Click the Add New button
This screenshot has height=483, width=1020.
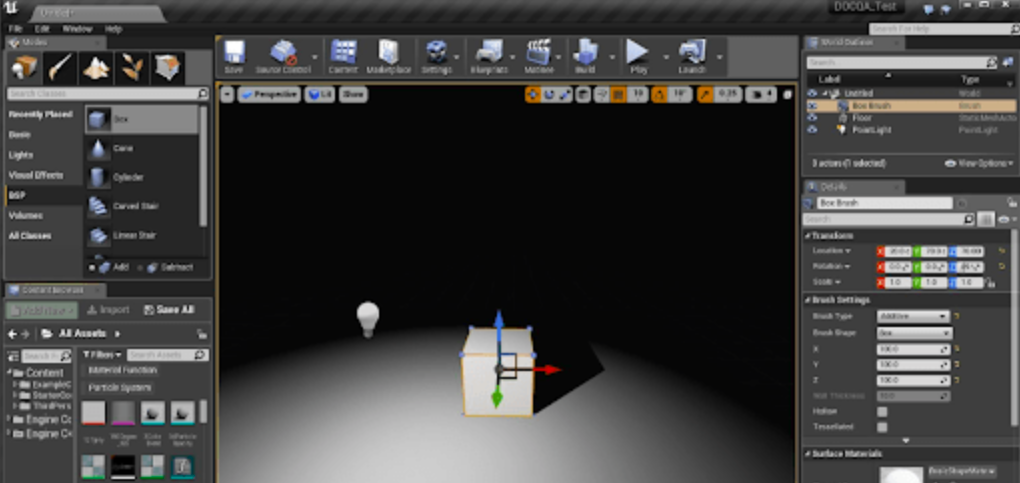(42, 310)
